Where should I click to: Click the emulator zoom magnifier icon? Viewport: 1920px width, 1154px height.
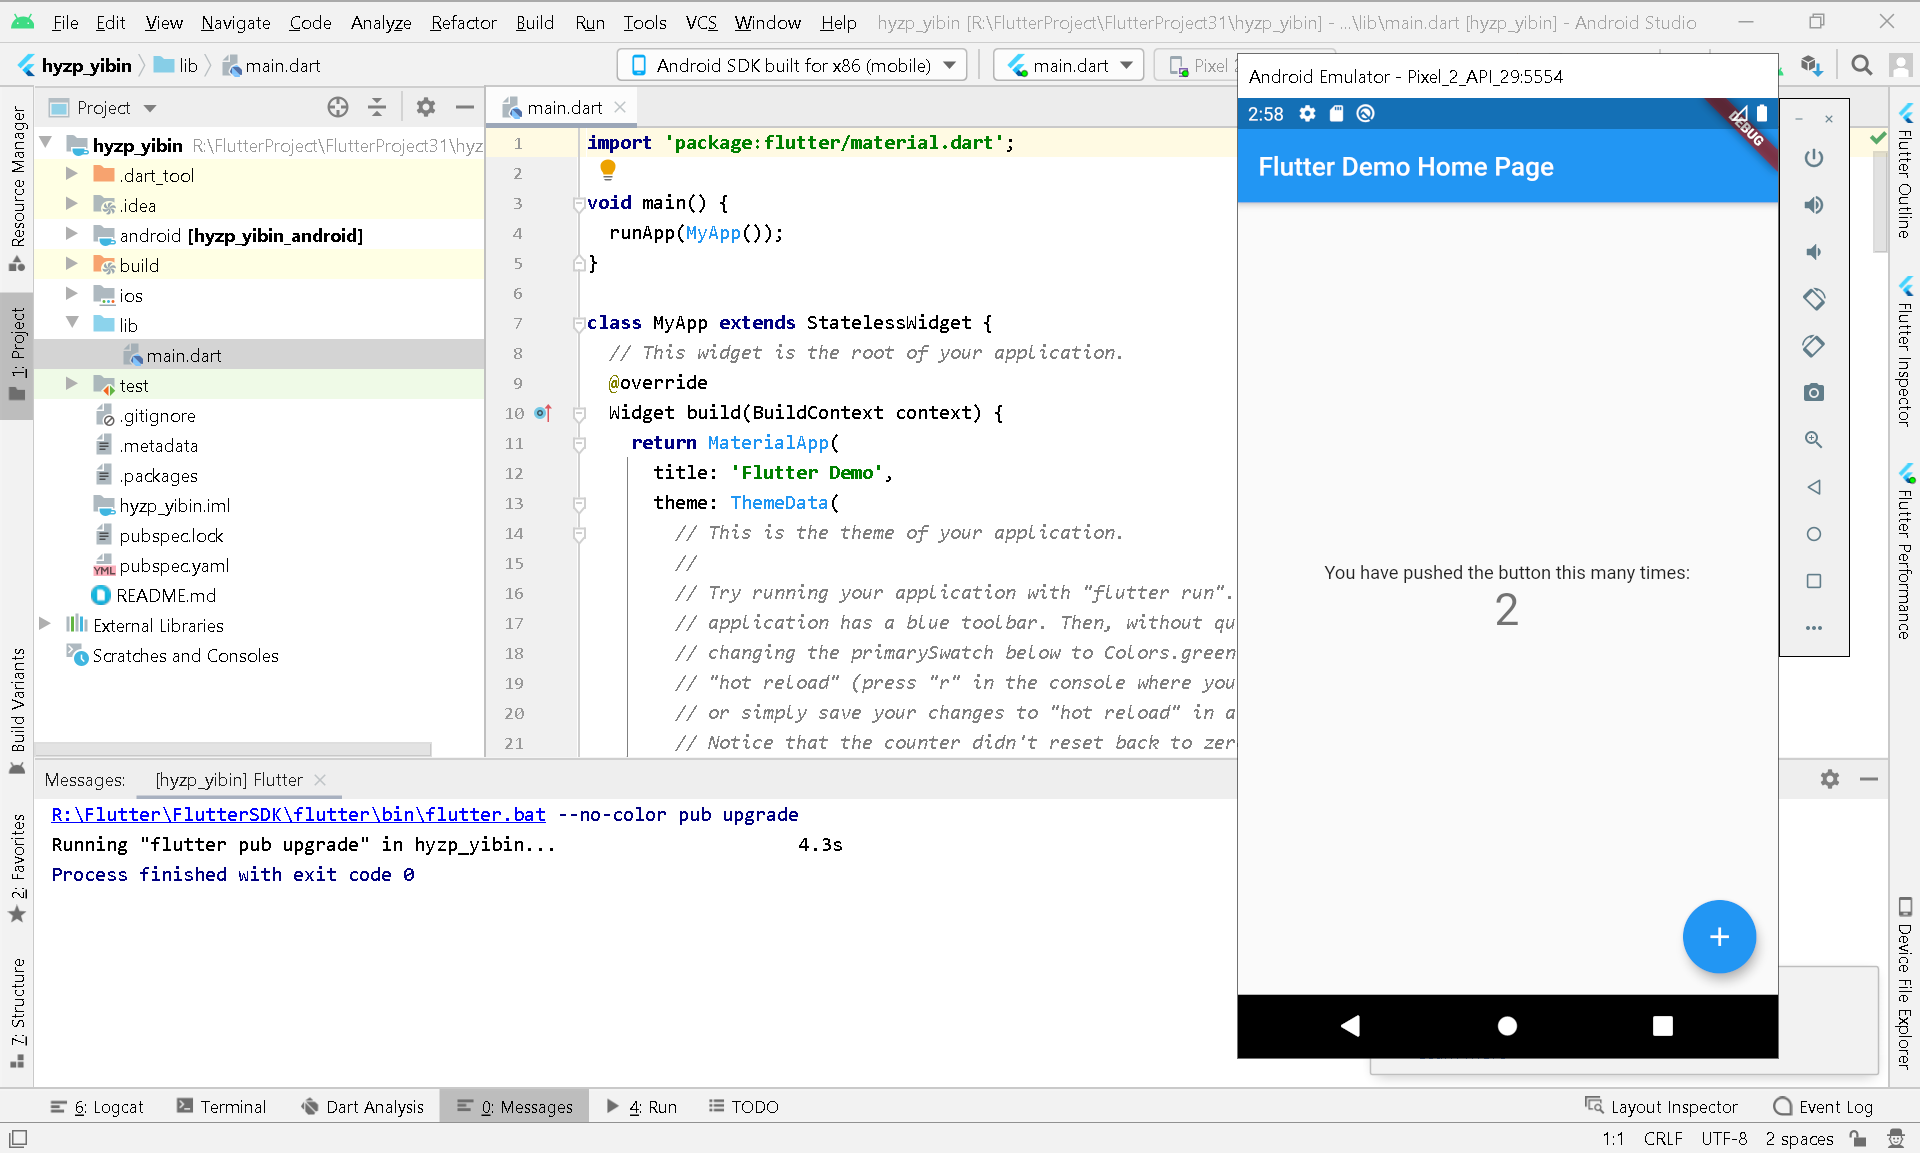[x=1814, y=440]
